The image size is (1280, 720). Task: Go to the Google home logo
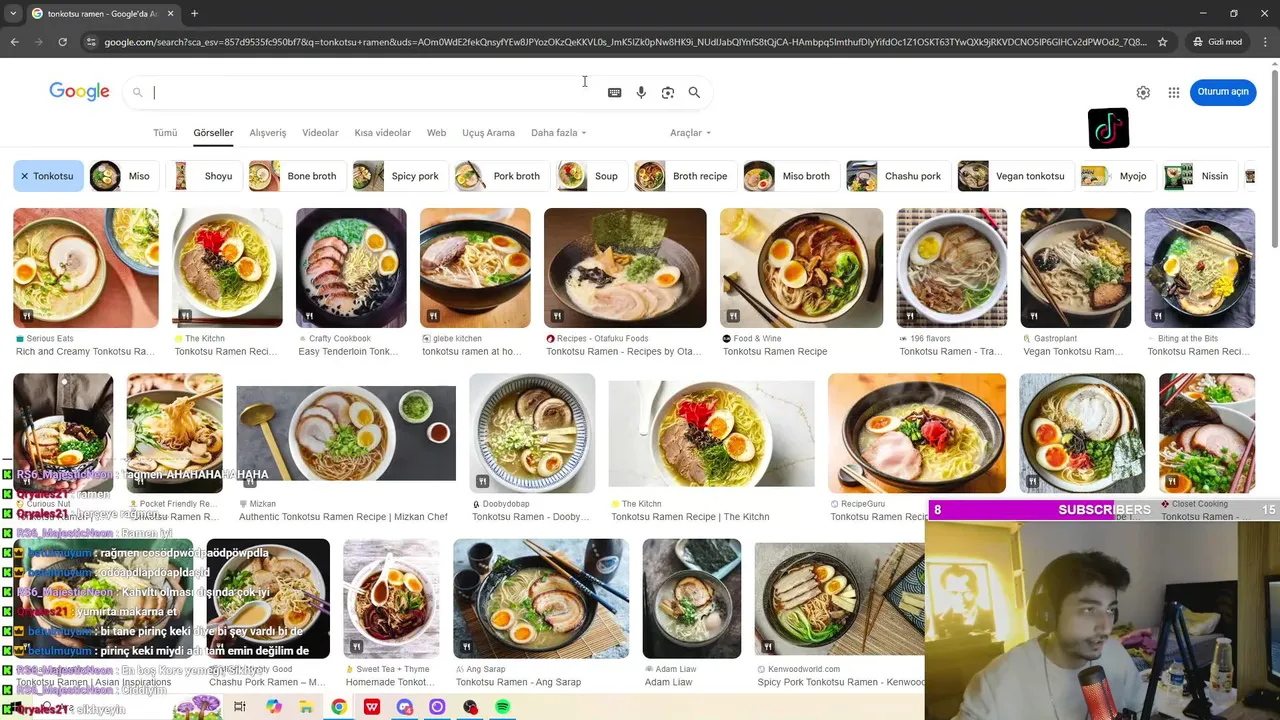point(79,92)
